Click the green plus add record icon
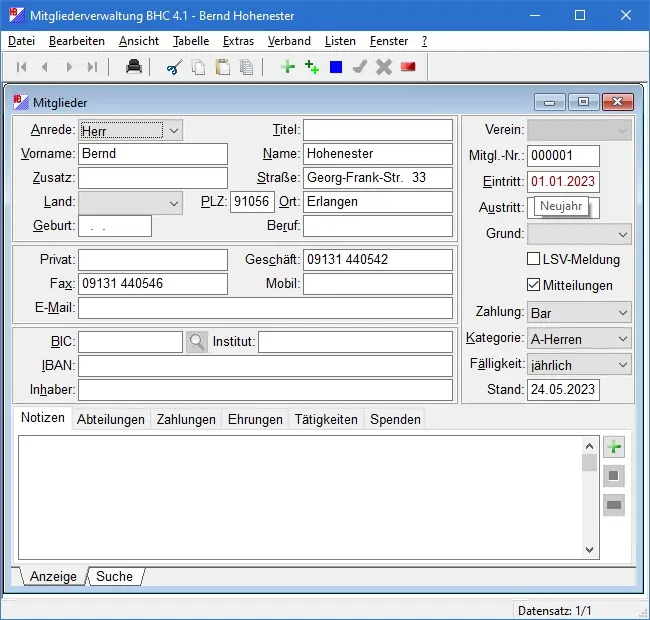The image size is (650, 620). pyautogui.click(x=288, y=67)
